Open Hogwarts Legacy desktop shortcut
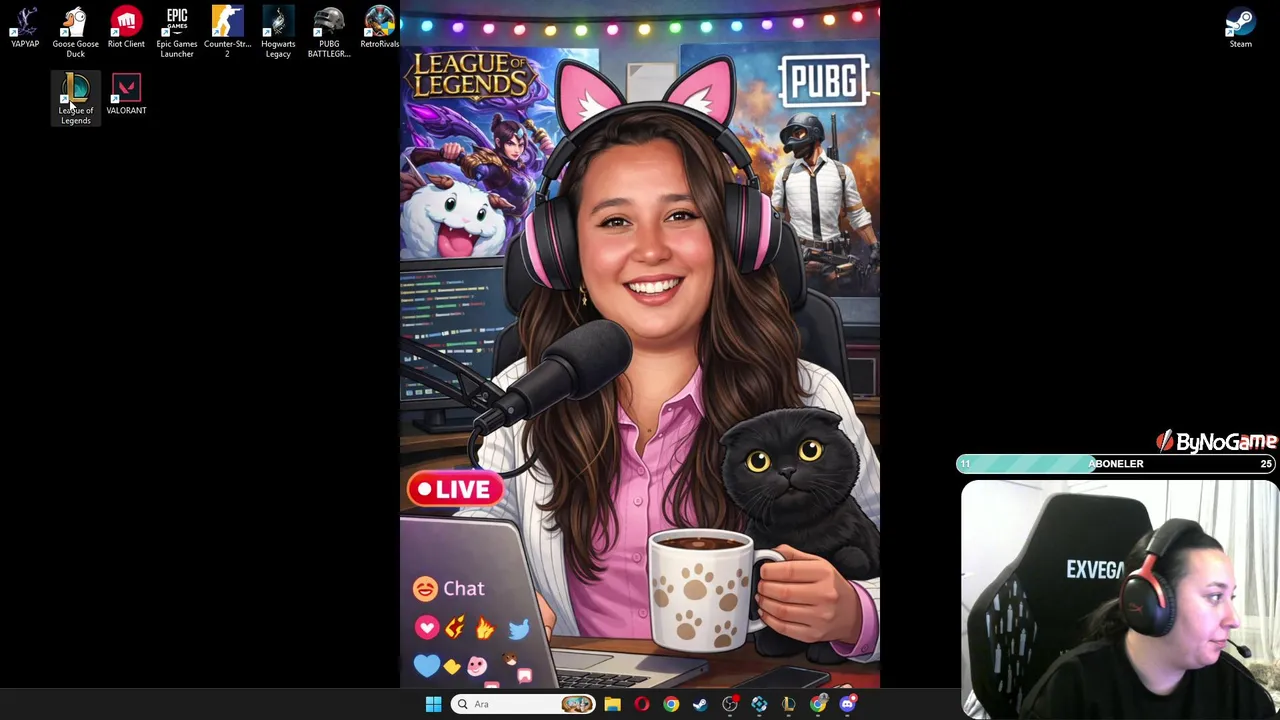1280x720 pixels. [278, 32]
